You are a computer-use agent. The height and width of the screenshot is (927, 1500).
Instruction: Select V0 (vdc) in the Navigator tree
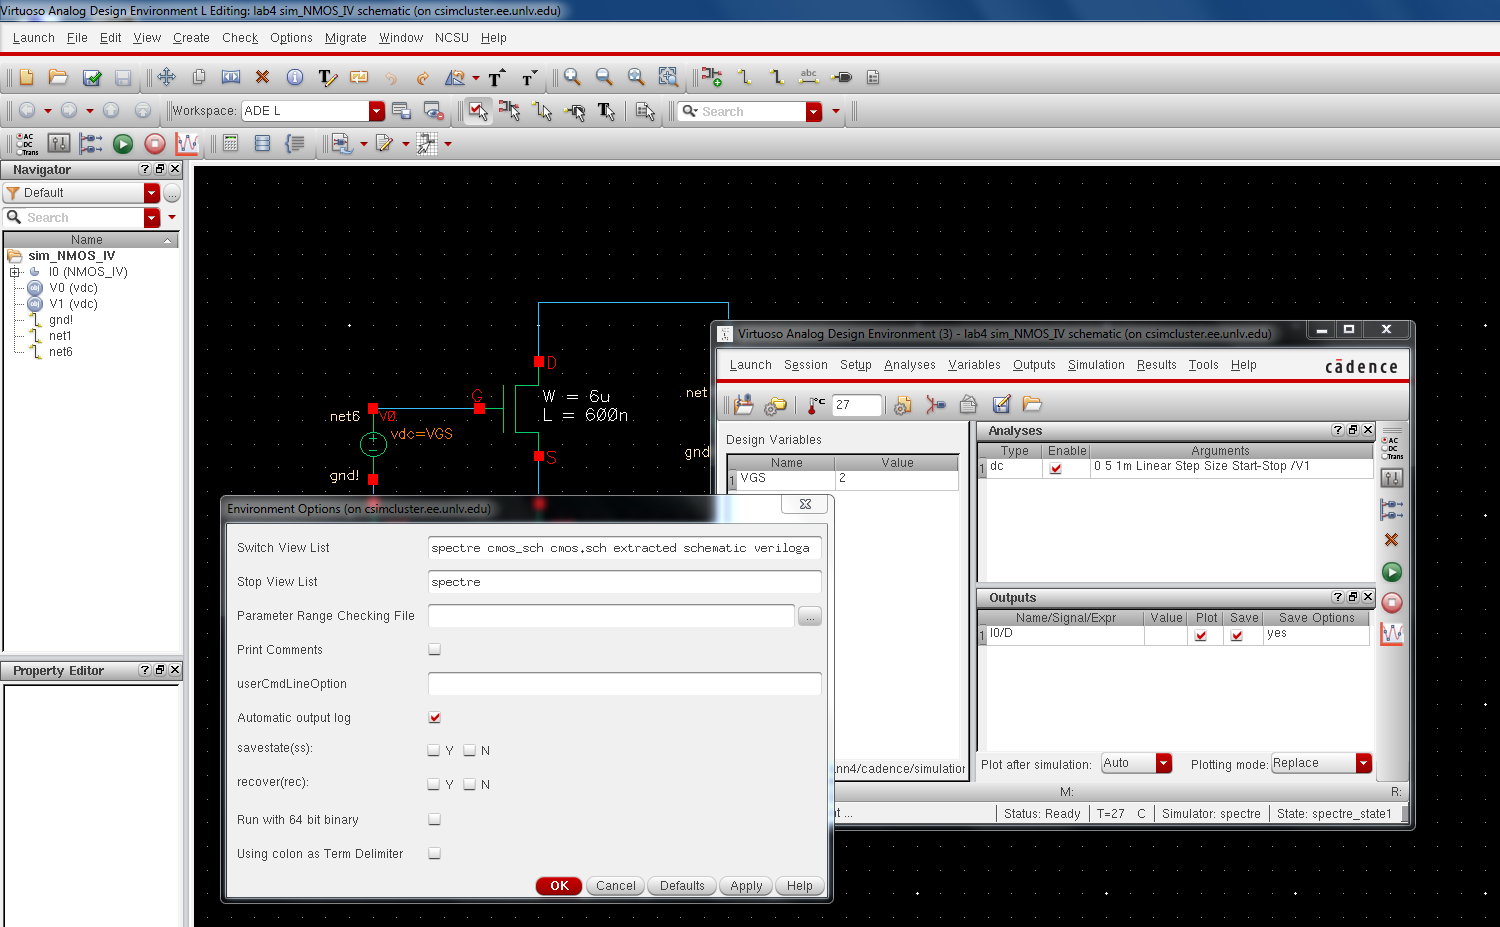(73, 288)
